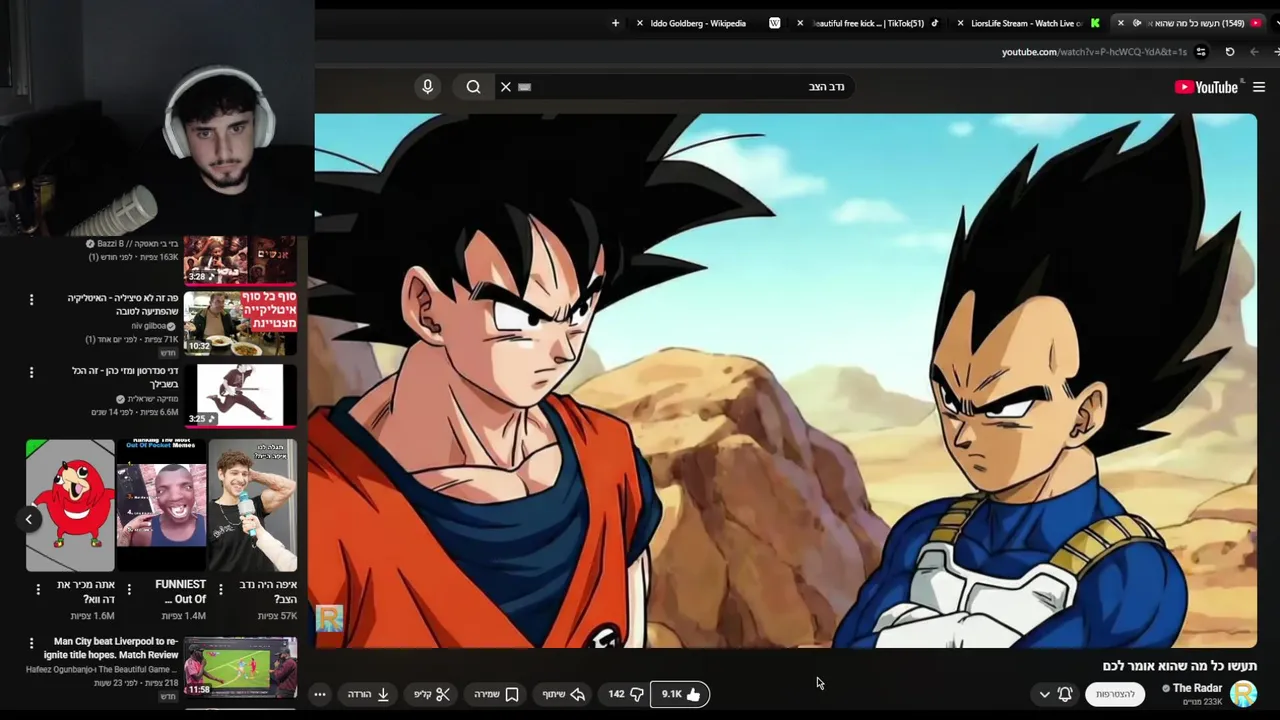Open The Radar channel name link
Viewport: 1280px width, 720px height.
tap(1197, 688)
